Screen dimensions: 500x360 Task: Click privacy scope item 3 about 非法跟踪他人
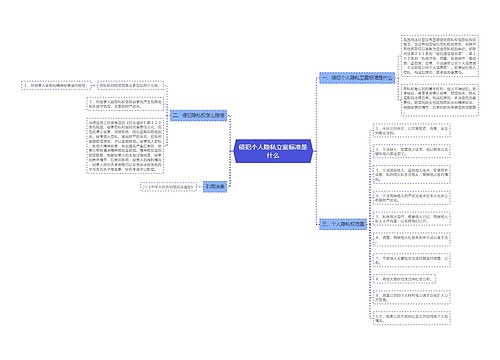[412, 174]
